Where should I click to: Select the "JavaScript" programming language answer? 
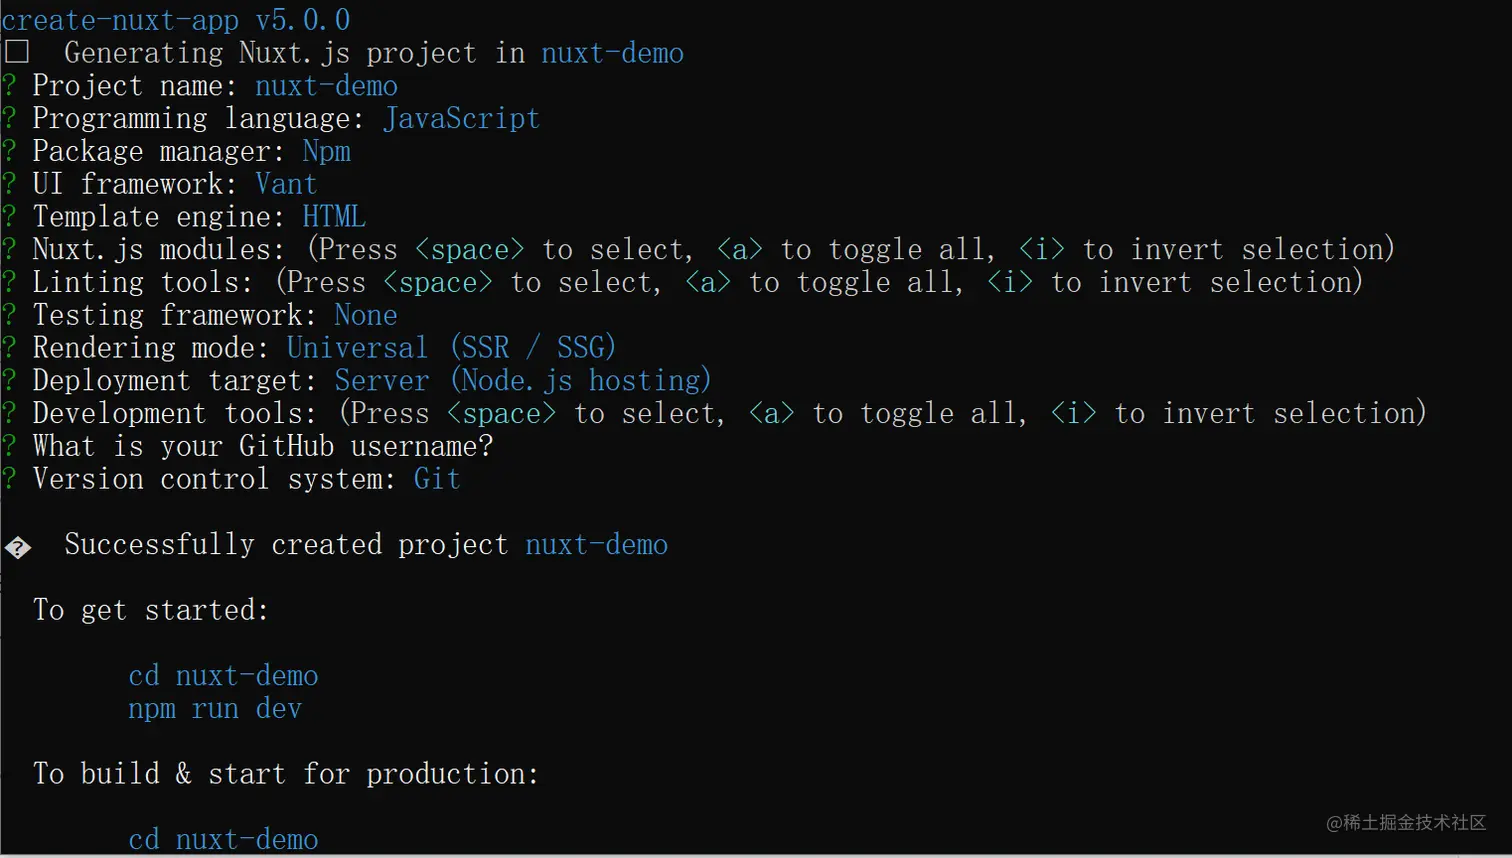[x=461, y=119]
